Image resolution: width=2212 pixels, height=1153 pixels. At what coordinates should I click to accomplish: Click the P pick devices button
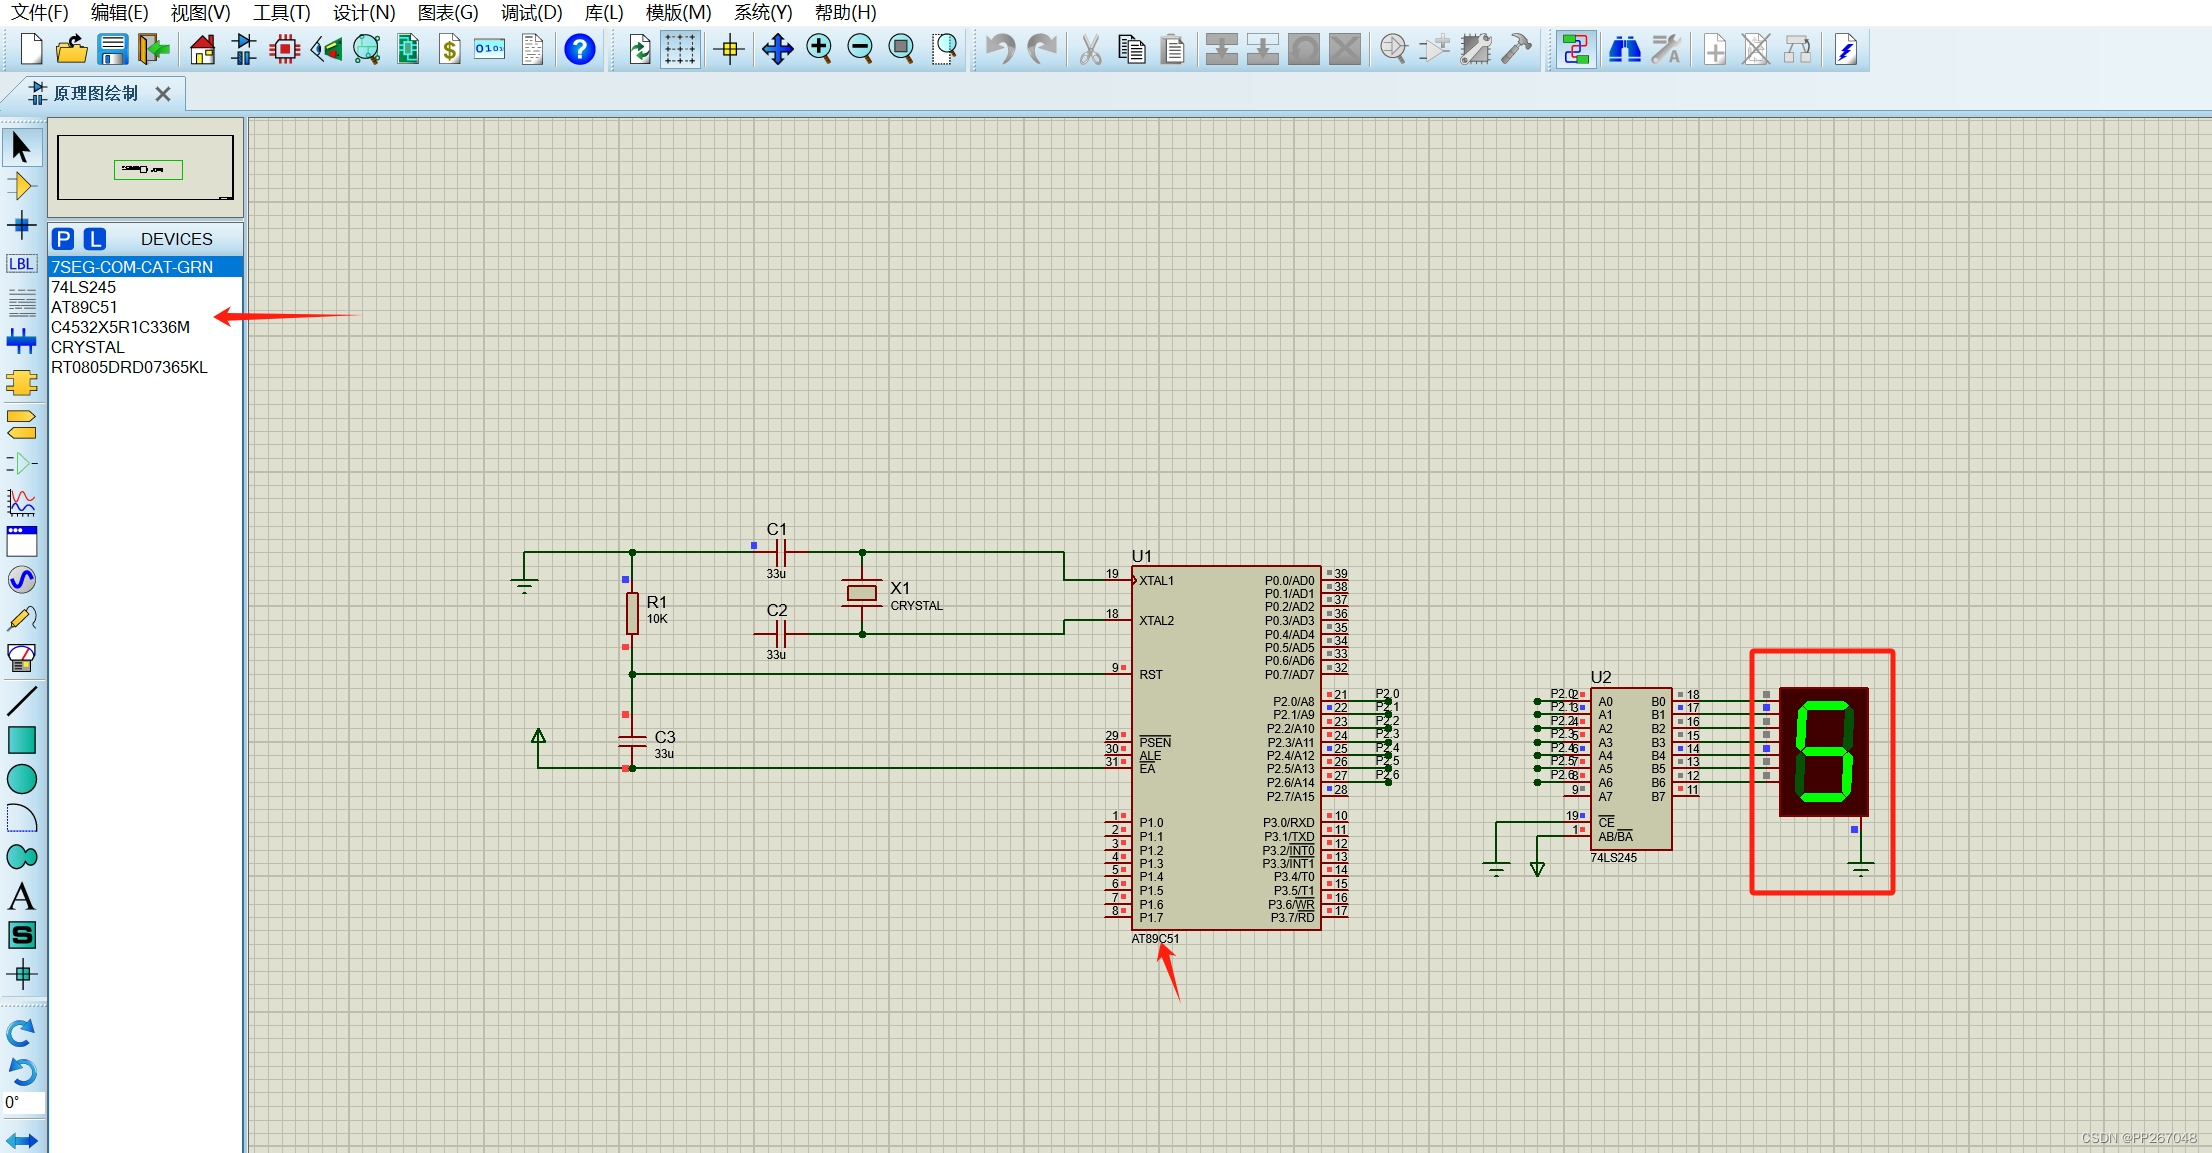(x=63, y=239)
